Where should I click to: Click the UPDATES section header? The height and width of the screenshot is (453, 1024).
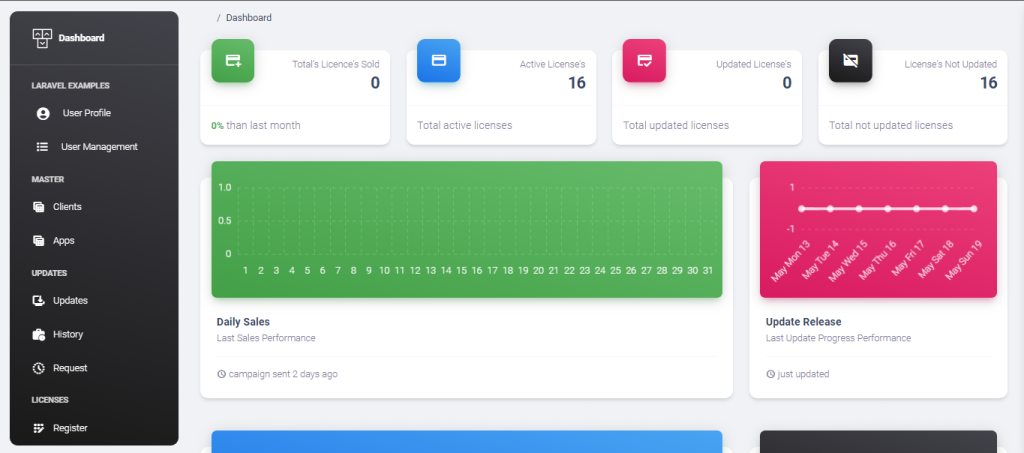(x=49, y=273)
